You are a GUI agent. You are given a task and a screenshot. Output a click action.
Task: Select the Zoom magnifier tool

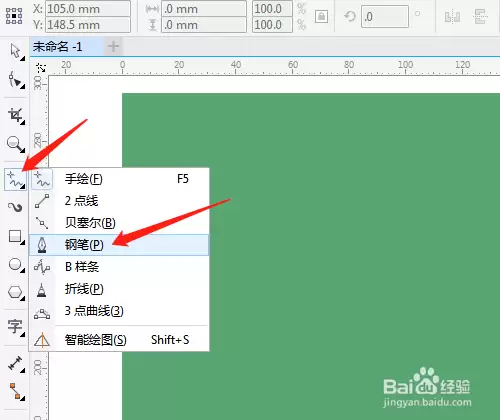15,144
